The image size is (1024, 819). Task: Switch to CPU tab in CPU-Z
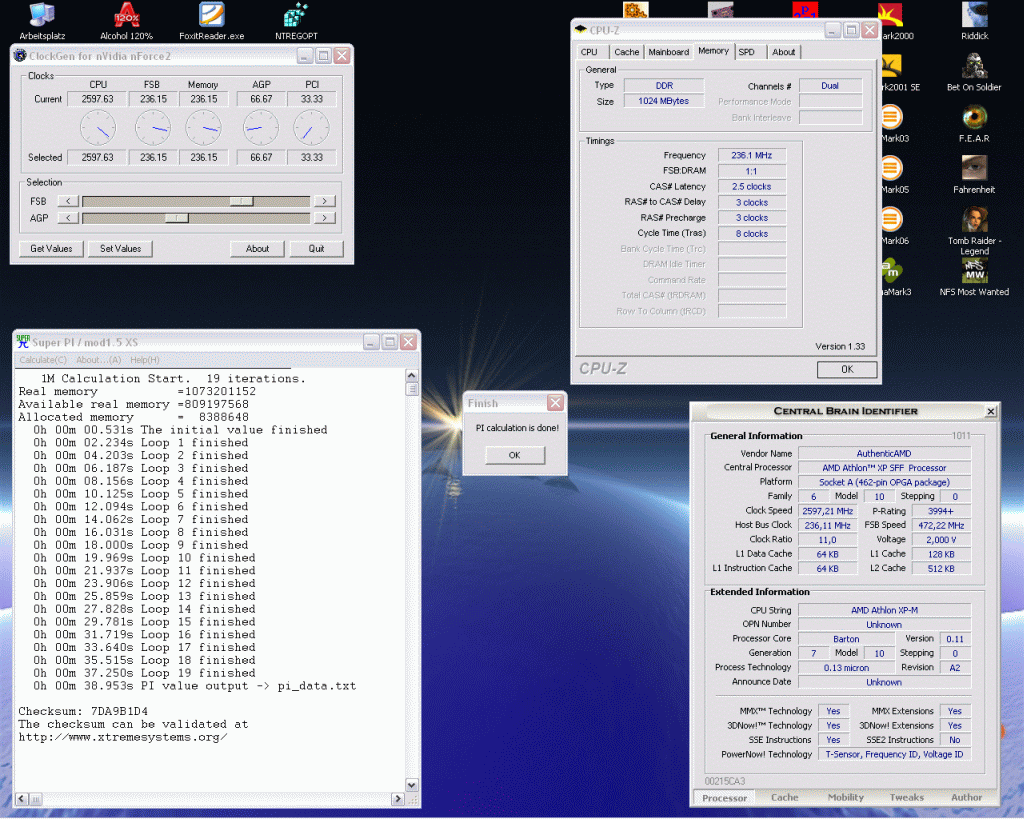coord(589,52)
